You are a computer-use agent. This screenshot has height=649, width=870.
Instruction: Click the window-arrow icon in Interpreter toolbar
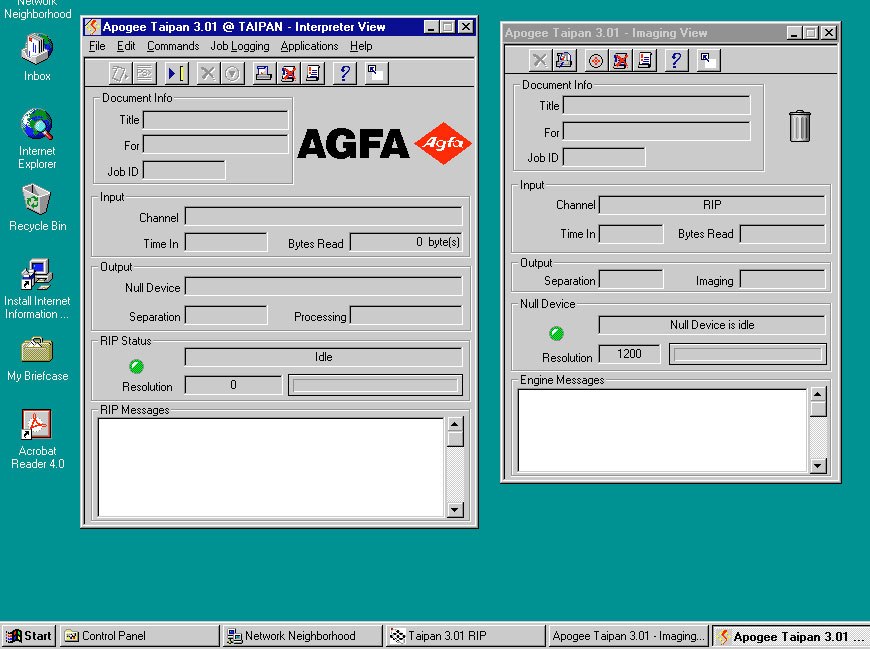click(376, 73)
